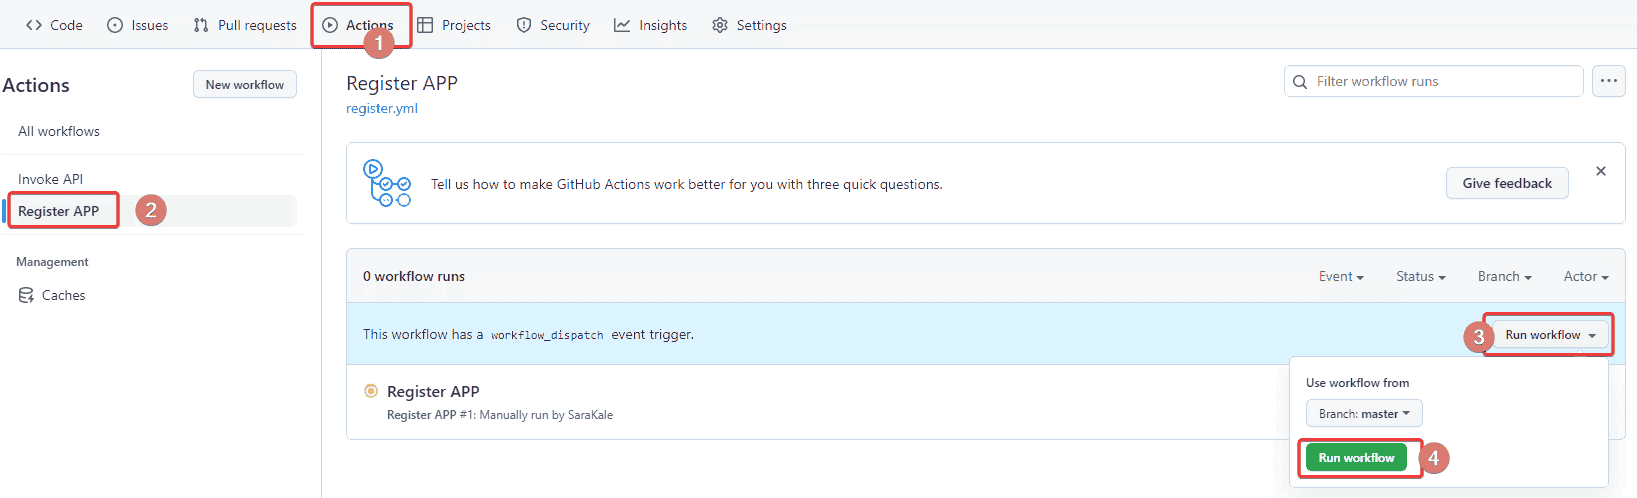Image resolution: width=1637 pixels, height=498 pixels.
Task: Open the Projects tab
Action: point(454,25)
